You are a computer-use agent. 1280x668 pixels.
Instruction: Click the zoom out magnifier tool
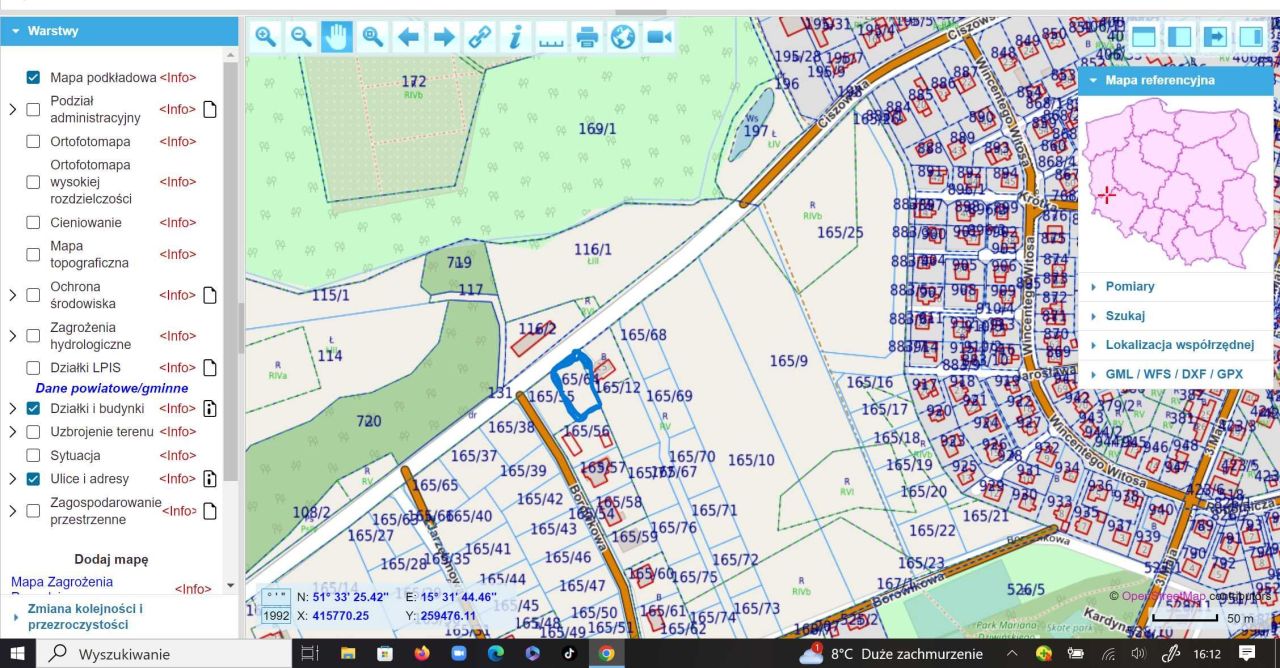coord(301,38)
